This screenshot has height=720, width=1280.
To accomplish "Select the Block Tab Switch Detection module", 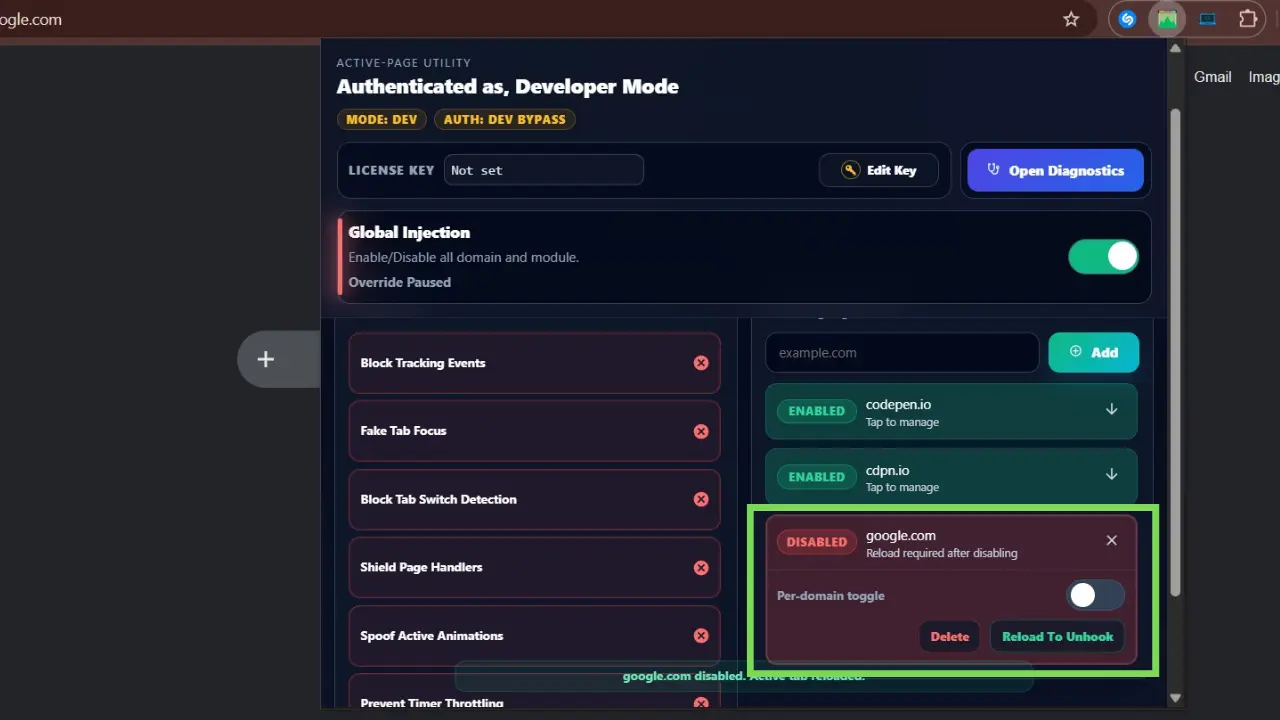I will coord(534,499).
